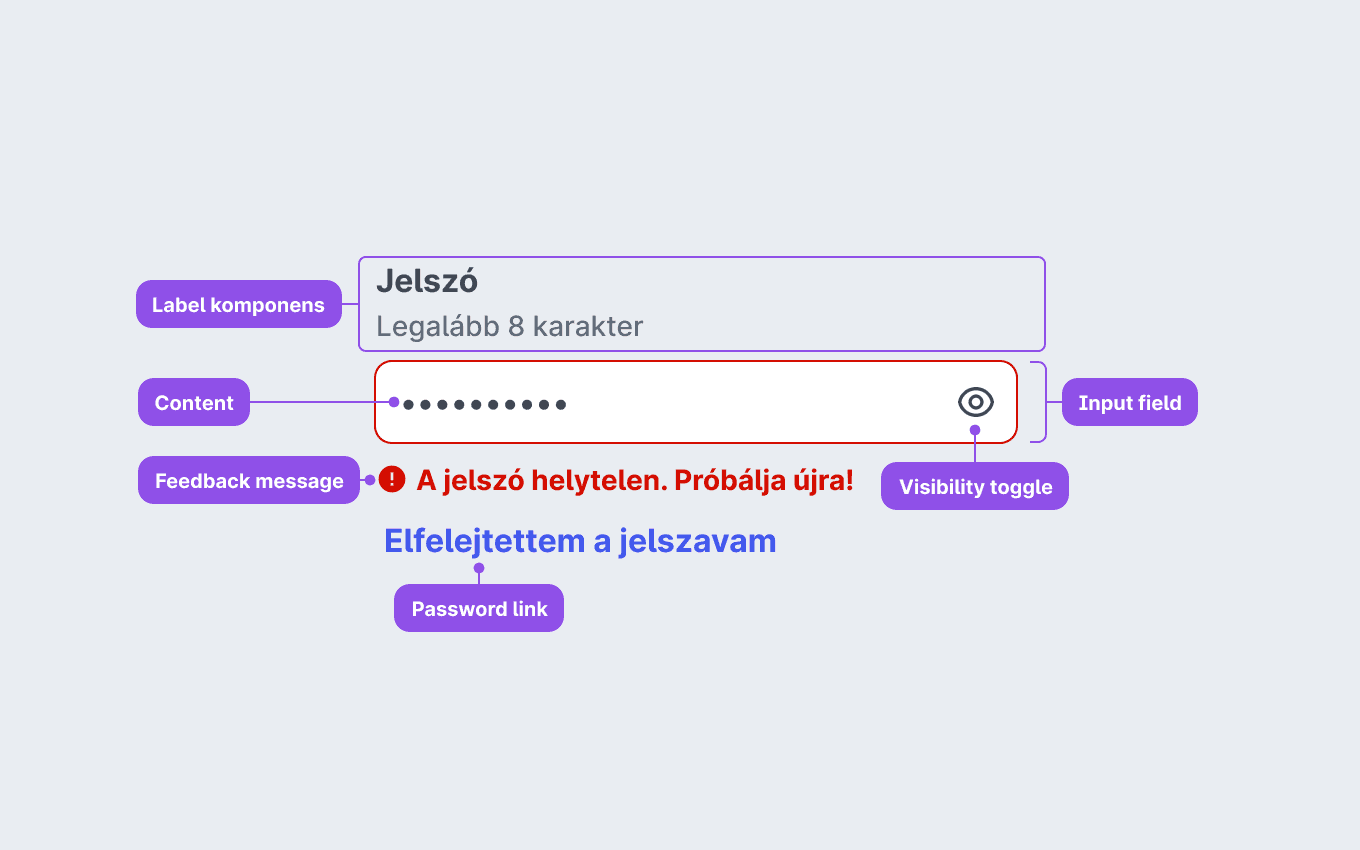Viewport: 1360px width, 850px height.
Task: Select the Password link annotation tag
Action: (x=479, y=608)
